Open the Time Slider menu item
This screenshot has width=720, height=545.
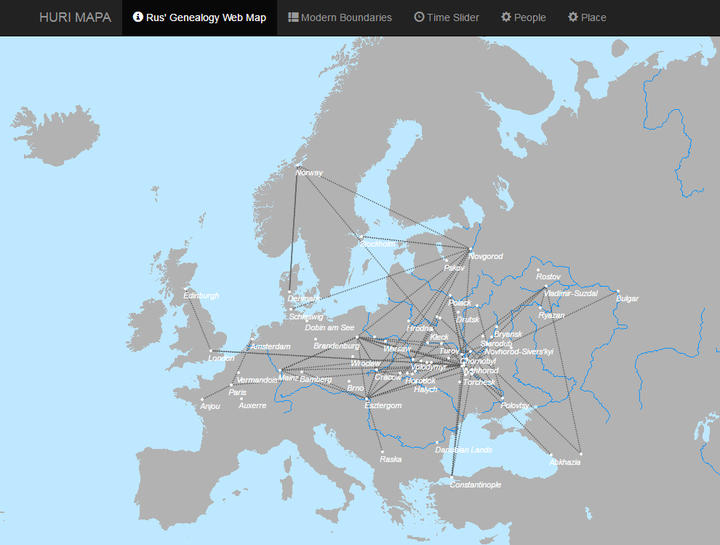(446, 17)
